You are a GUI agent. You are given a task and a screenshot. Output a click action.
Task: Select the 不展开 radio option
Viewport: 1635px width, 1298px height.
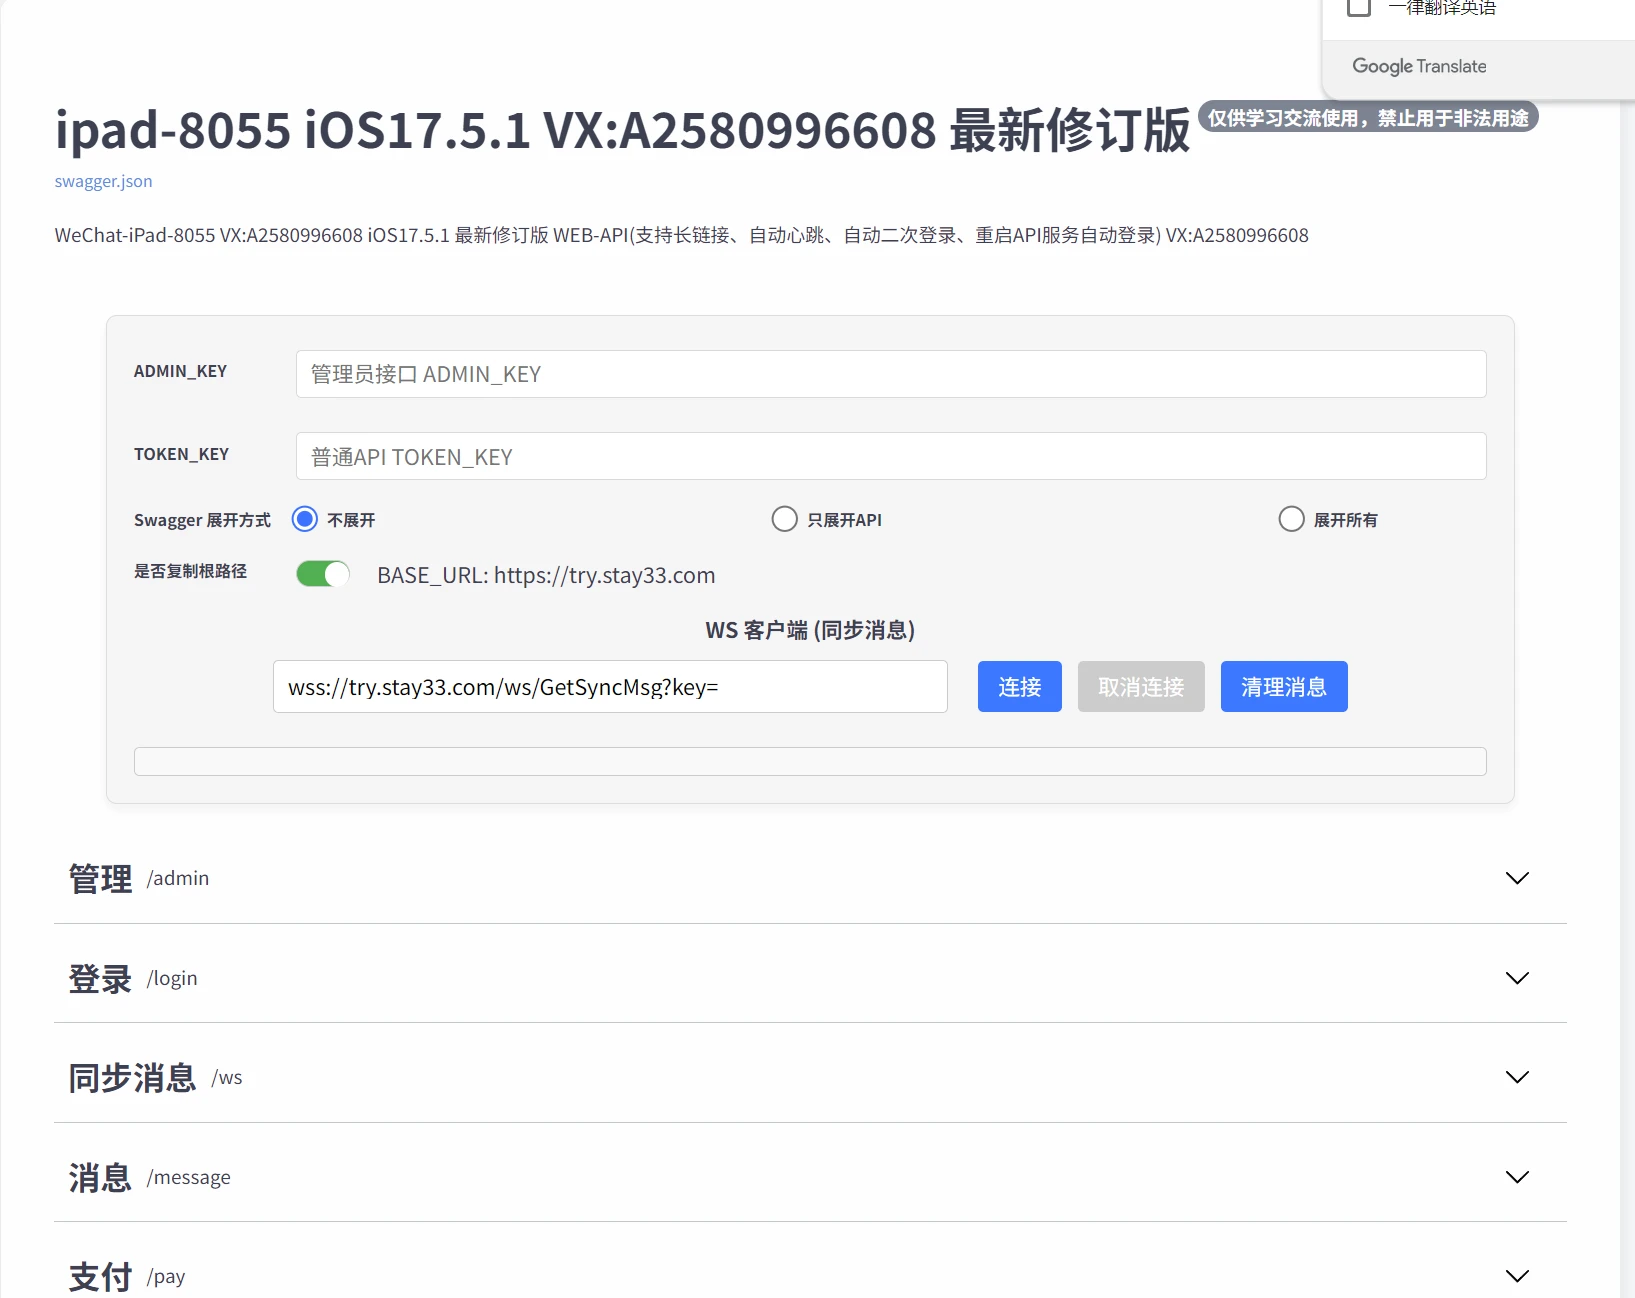[x=305, y=519]
